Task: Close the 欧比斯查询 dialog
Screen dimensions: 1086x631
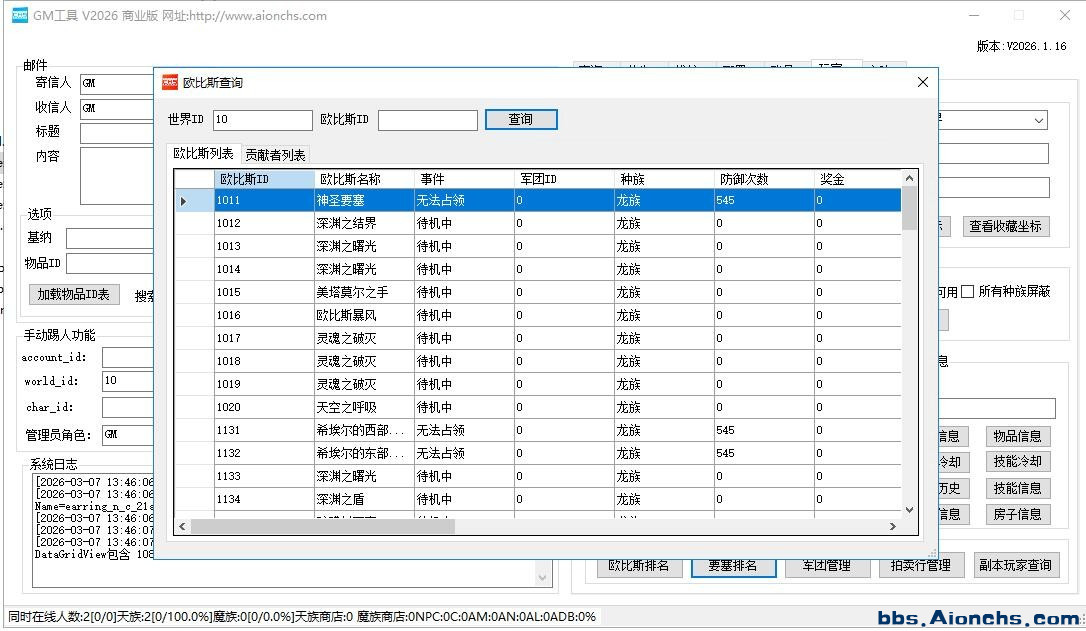Action: coord(922,82)
